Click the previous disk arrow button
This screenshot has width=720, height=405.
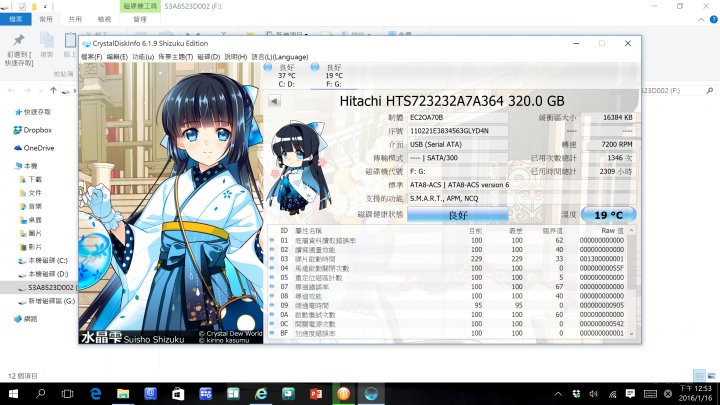pyautogui.click(x=274, y=101)
